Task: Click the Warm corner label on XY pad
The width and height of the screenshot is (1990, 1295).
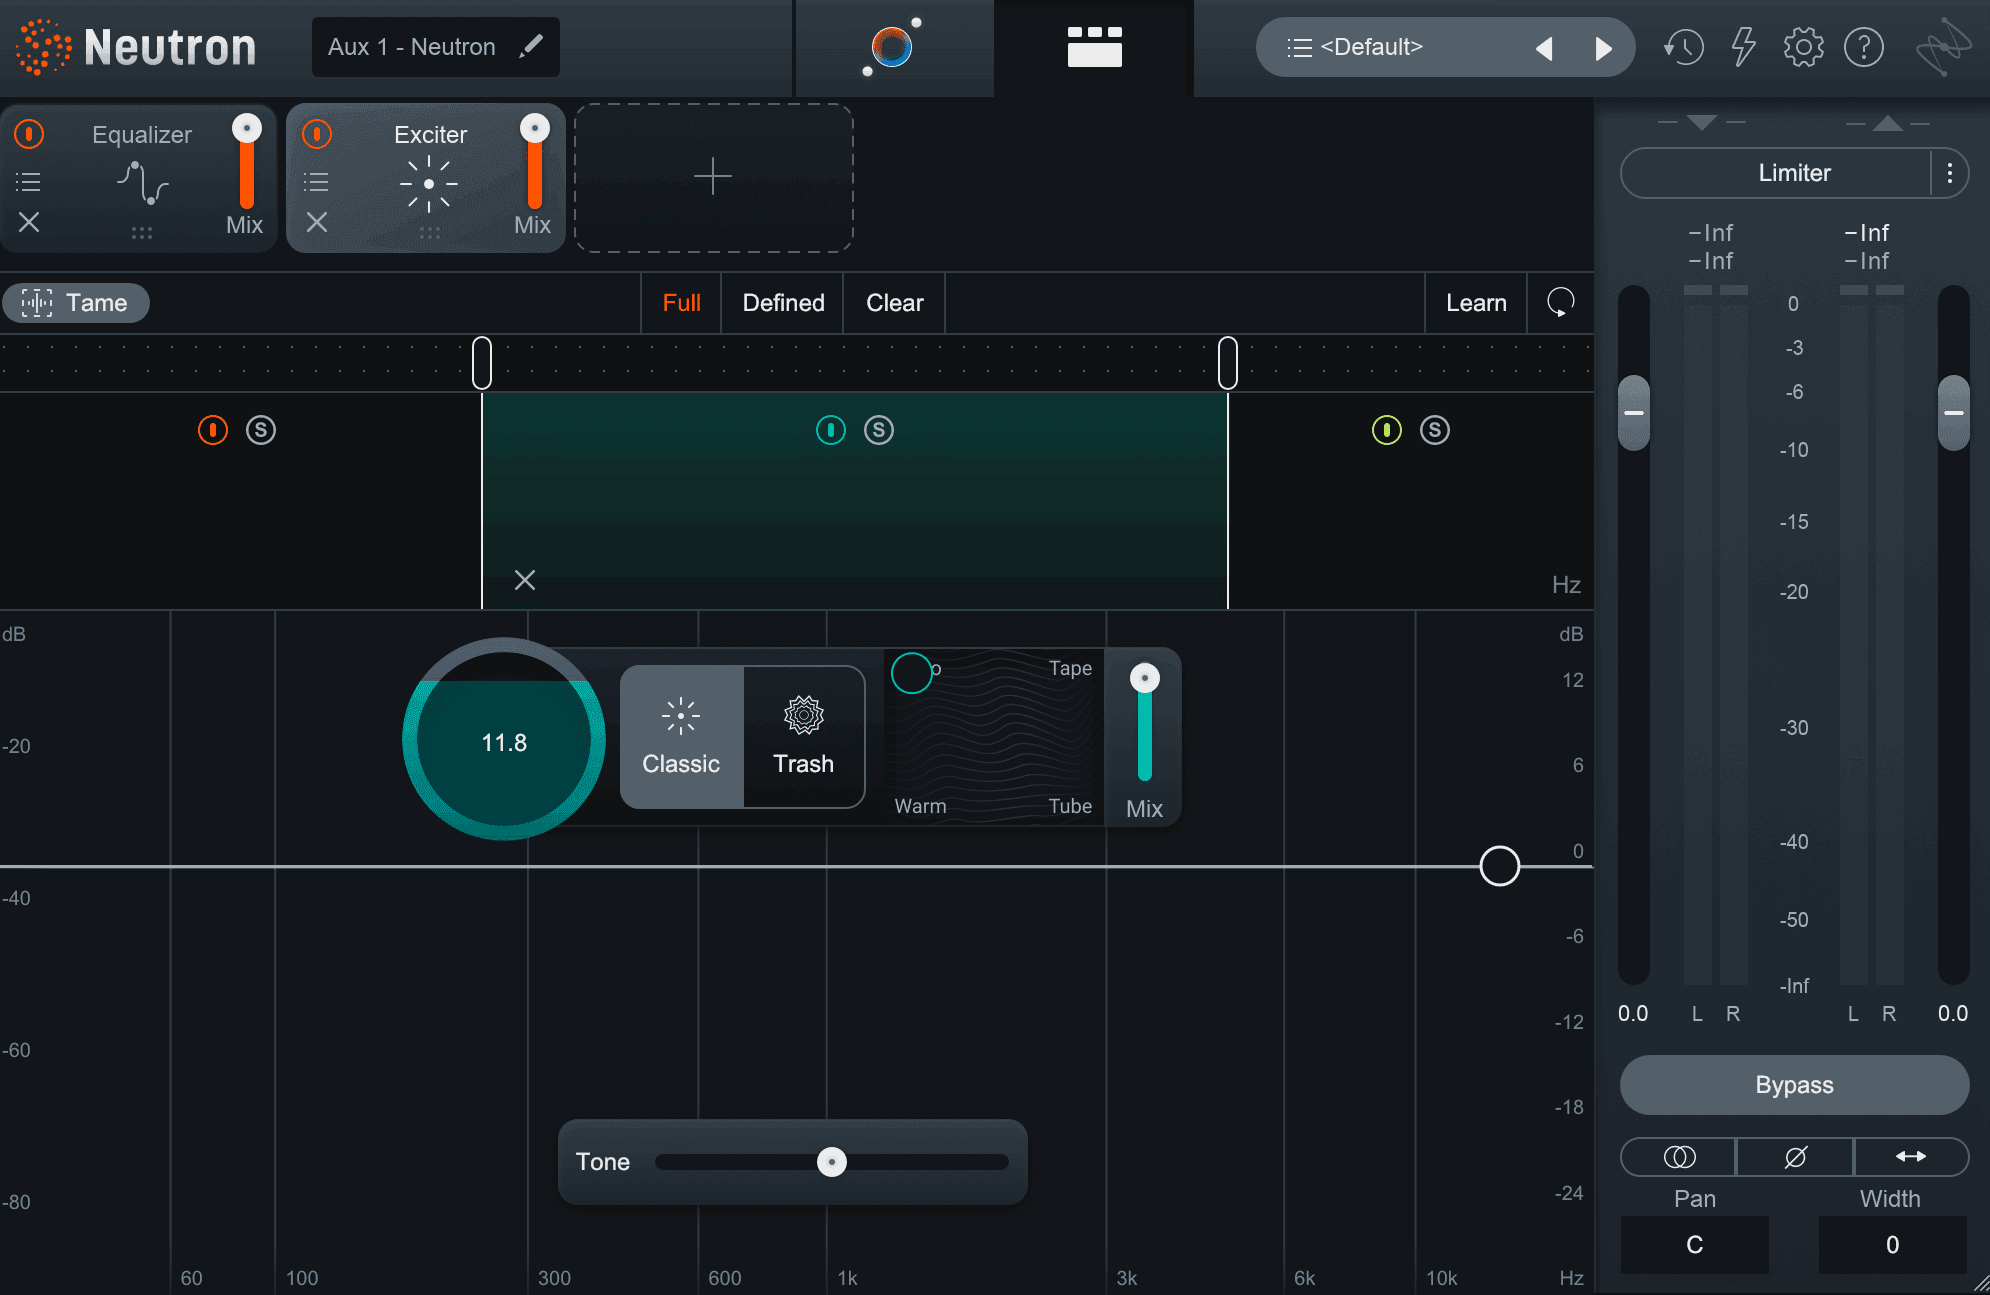Action: coord(920,806)
